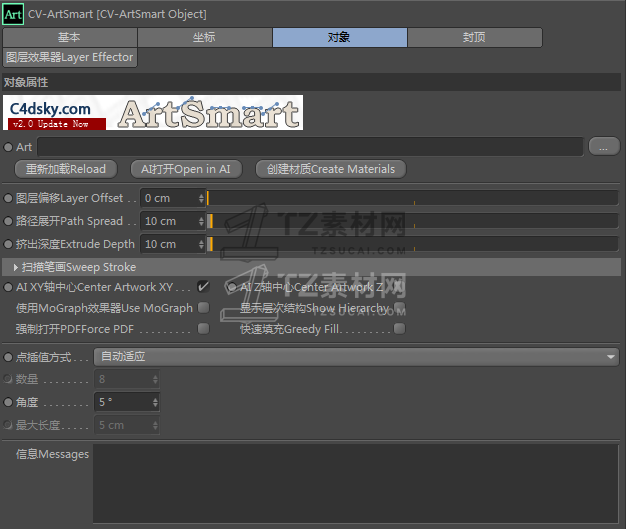Toggle the 点插值方式 keyframe circle
Viewport: 626px width, 529px height.
point(8,357)
